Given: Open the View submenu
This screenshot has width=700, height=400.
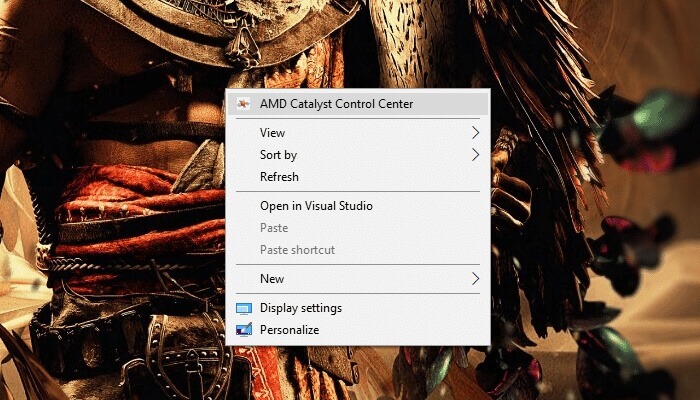Looking at the screenshot, I should click(x=358, y=133).
